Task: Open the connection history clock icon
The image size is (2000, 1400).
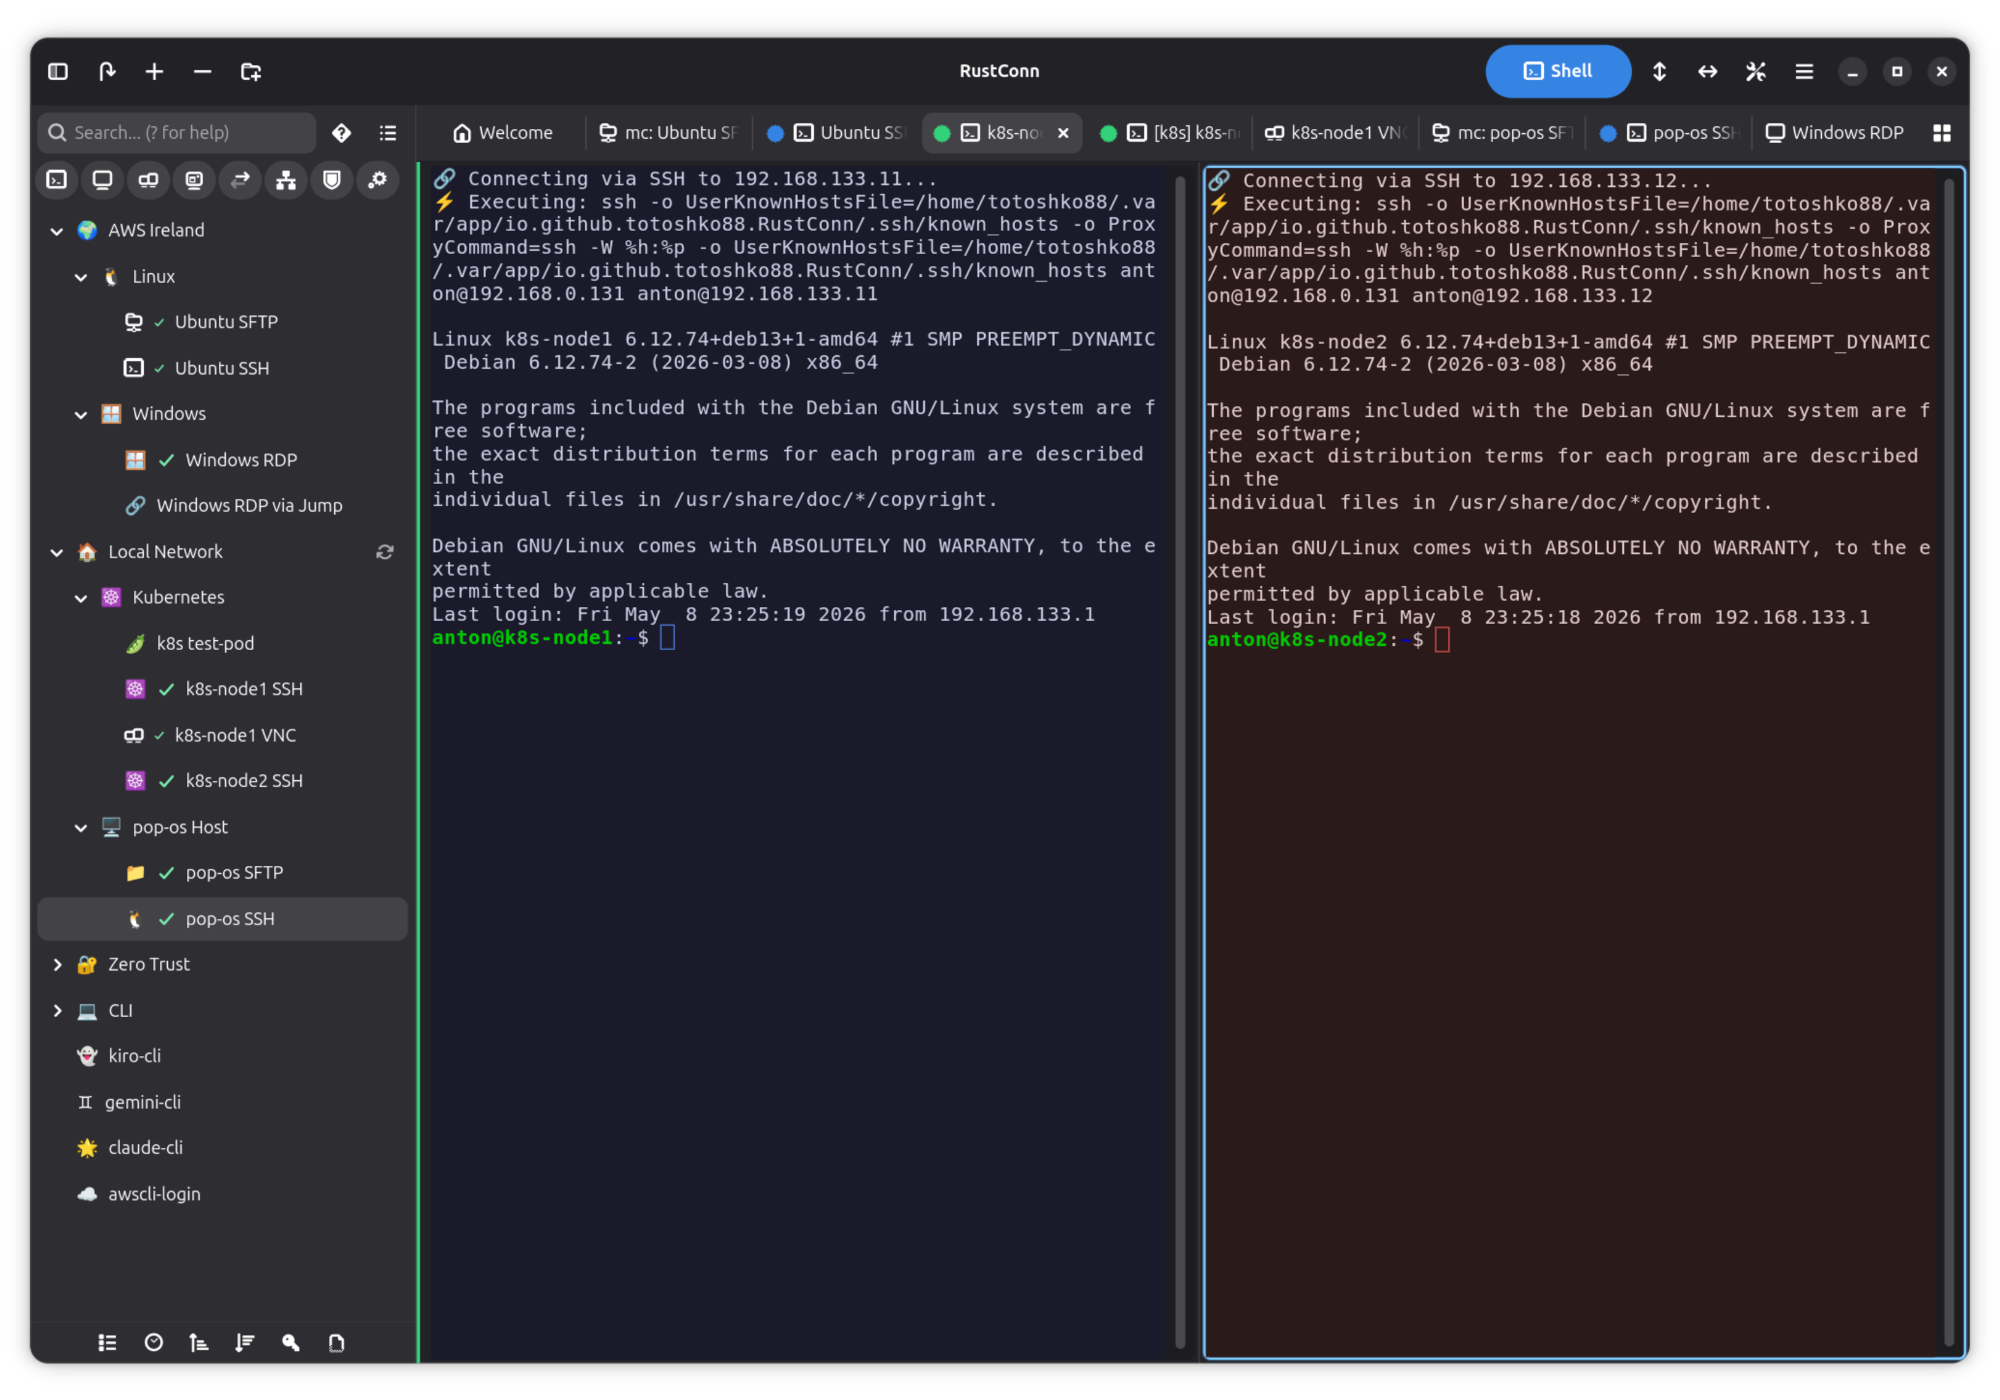Action: pos(153,1343)
